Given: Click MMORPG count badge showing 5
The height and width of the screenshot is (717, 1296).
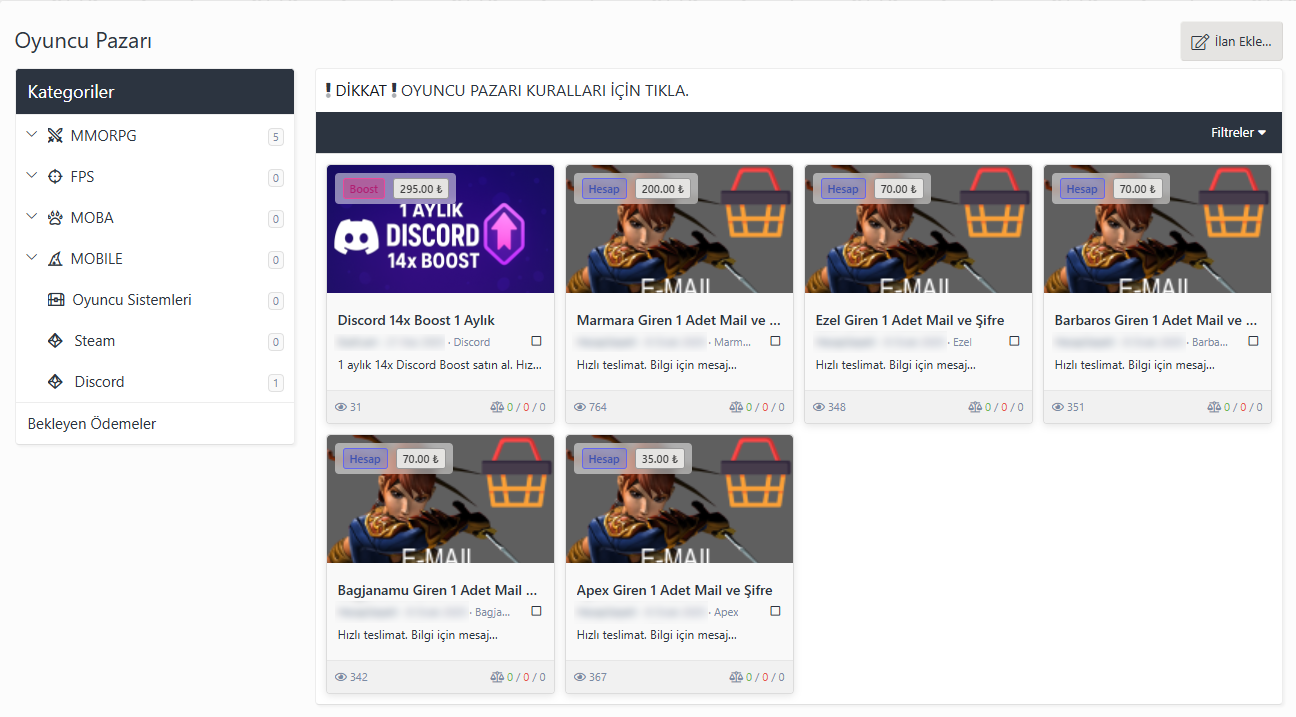Looking at the screenshot, I should click(276, 137).
